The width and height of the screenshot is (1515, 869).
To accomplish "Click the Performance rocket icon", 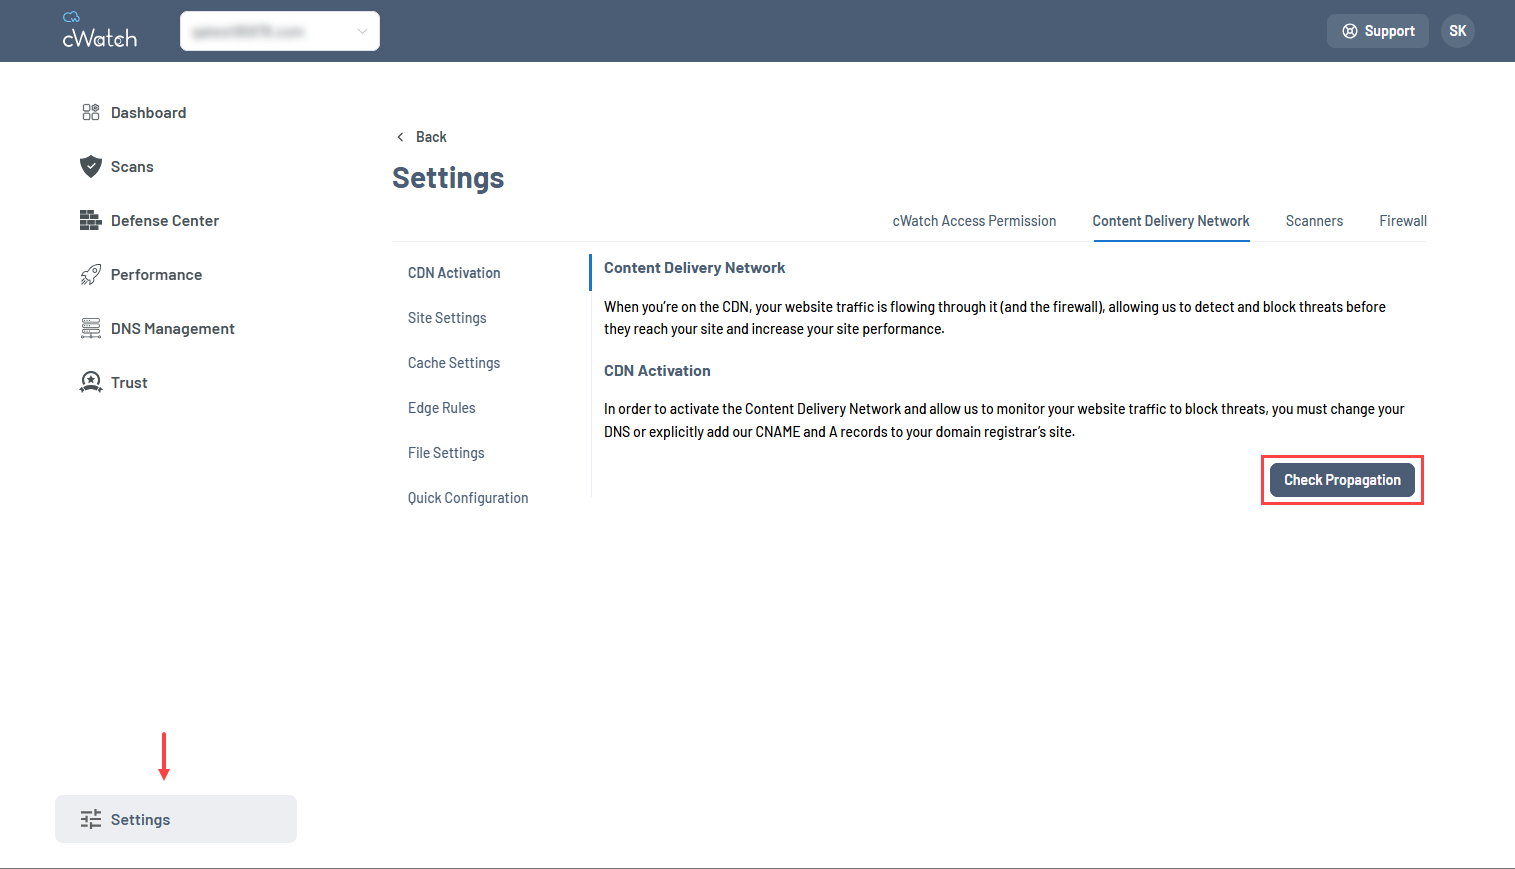I will point(91,274).
